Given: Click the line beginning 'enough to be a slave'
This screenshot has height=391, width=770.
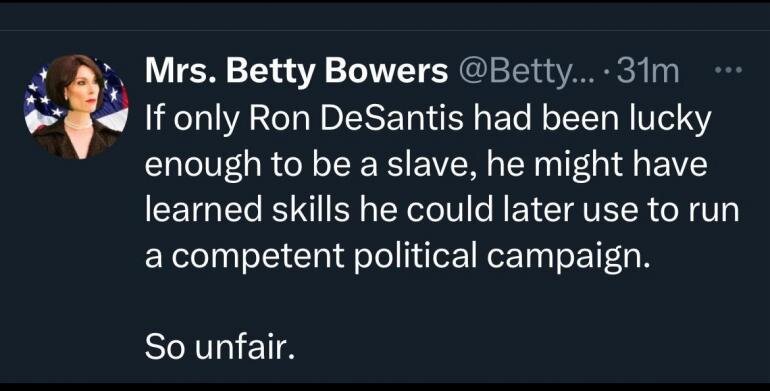Looking at the screenshot, I should pyautogui.click(x=426, y=166).
